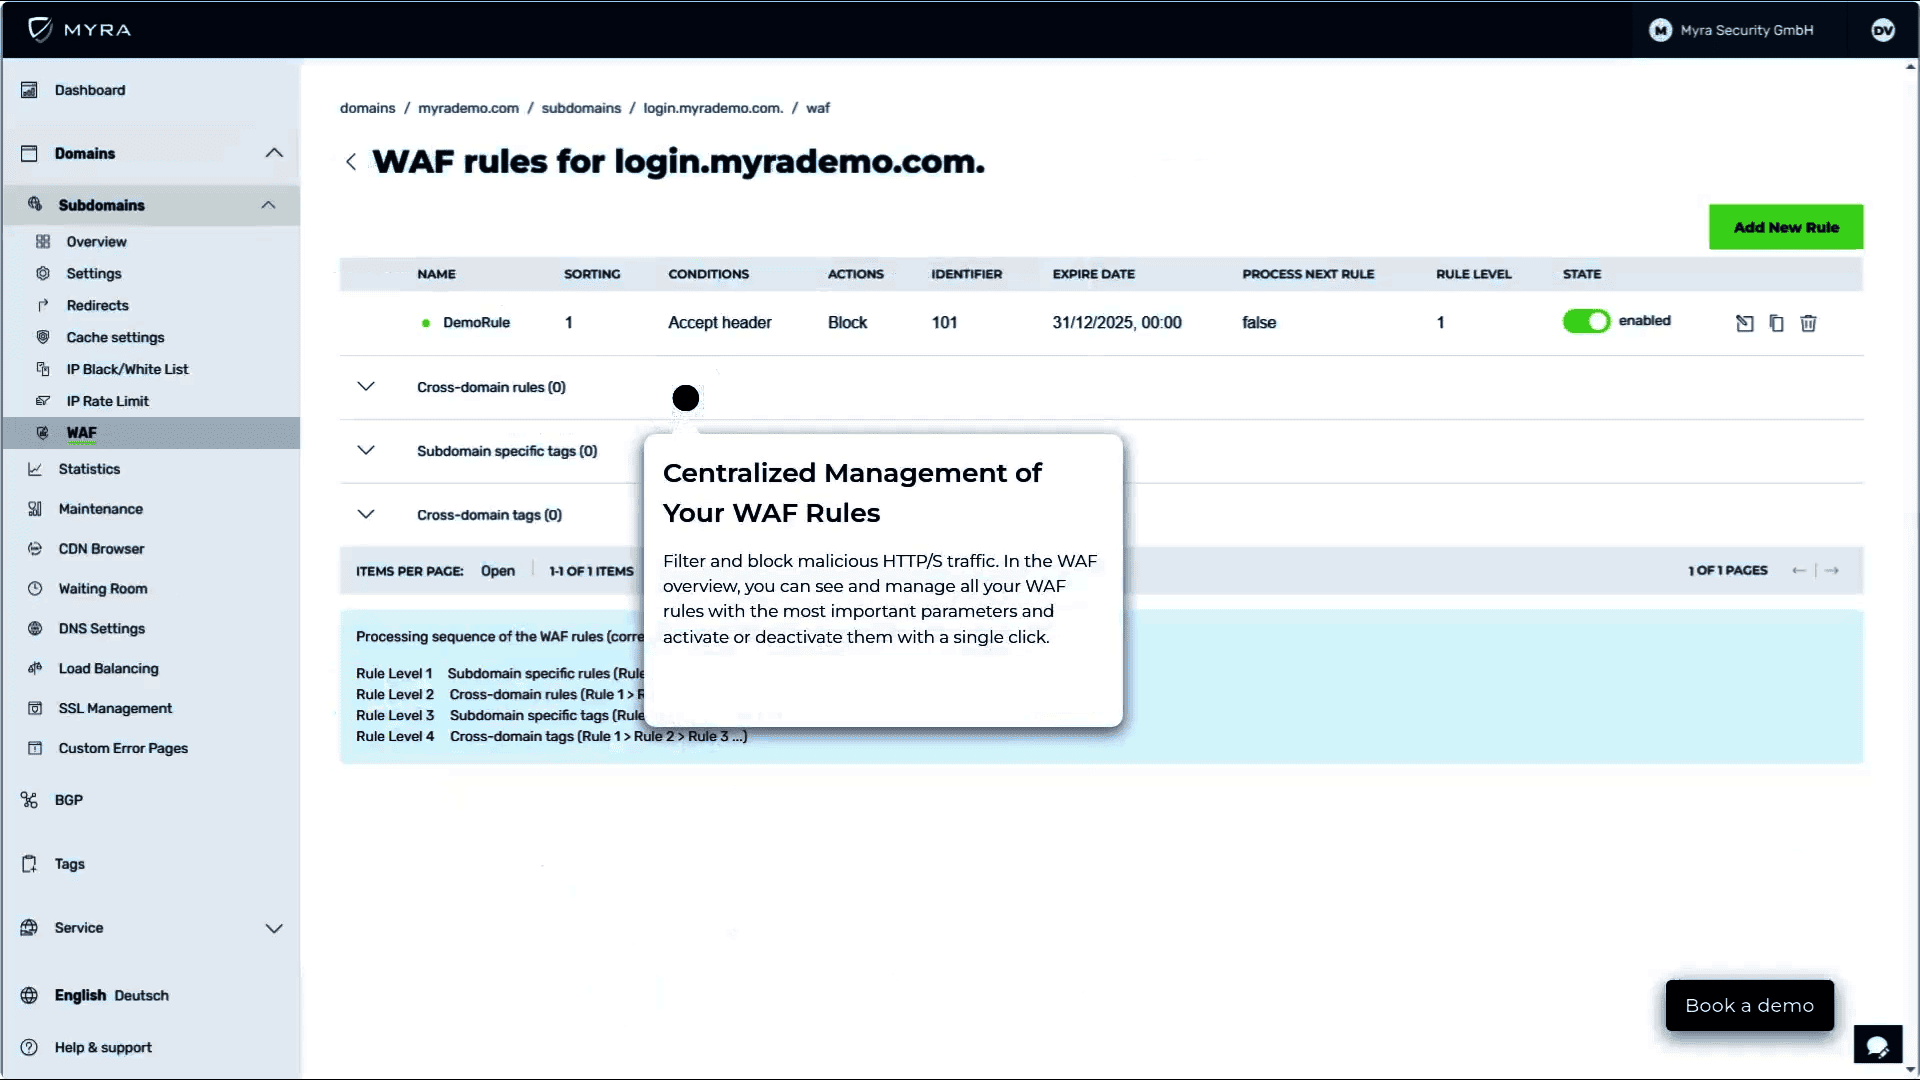Open IP Rate Limit in sidebar
1920x1080 pixels.
point(107,401)
